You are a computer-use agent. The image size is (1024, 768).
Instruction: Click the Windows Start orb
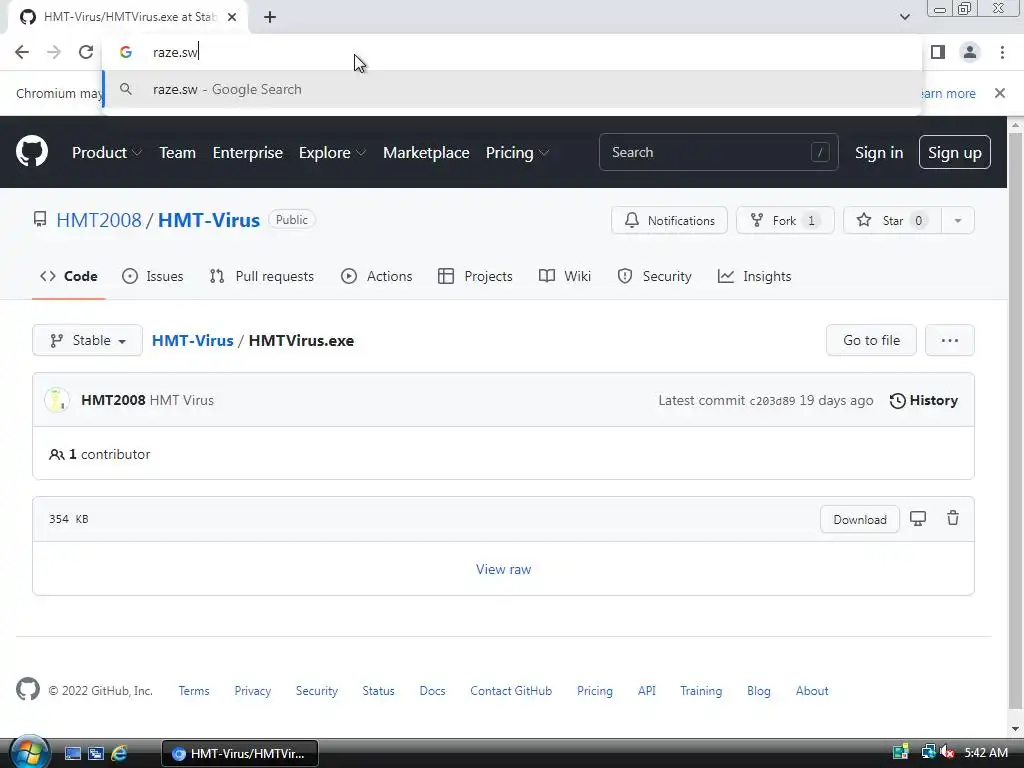28,752
